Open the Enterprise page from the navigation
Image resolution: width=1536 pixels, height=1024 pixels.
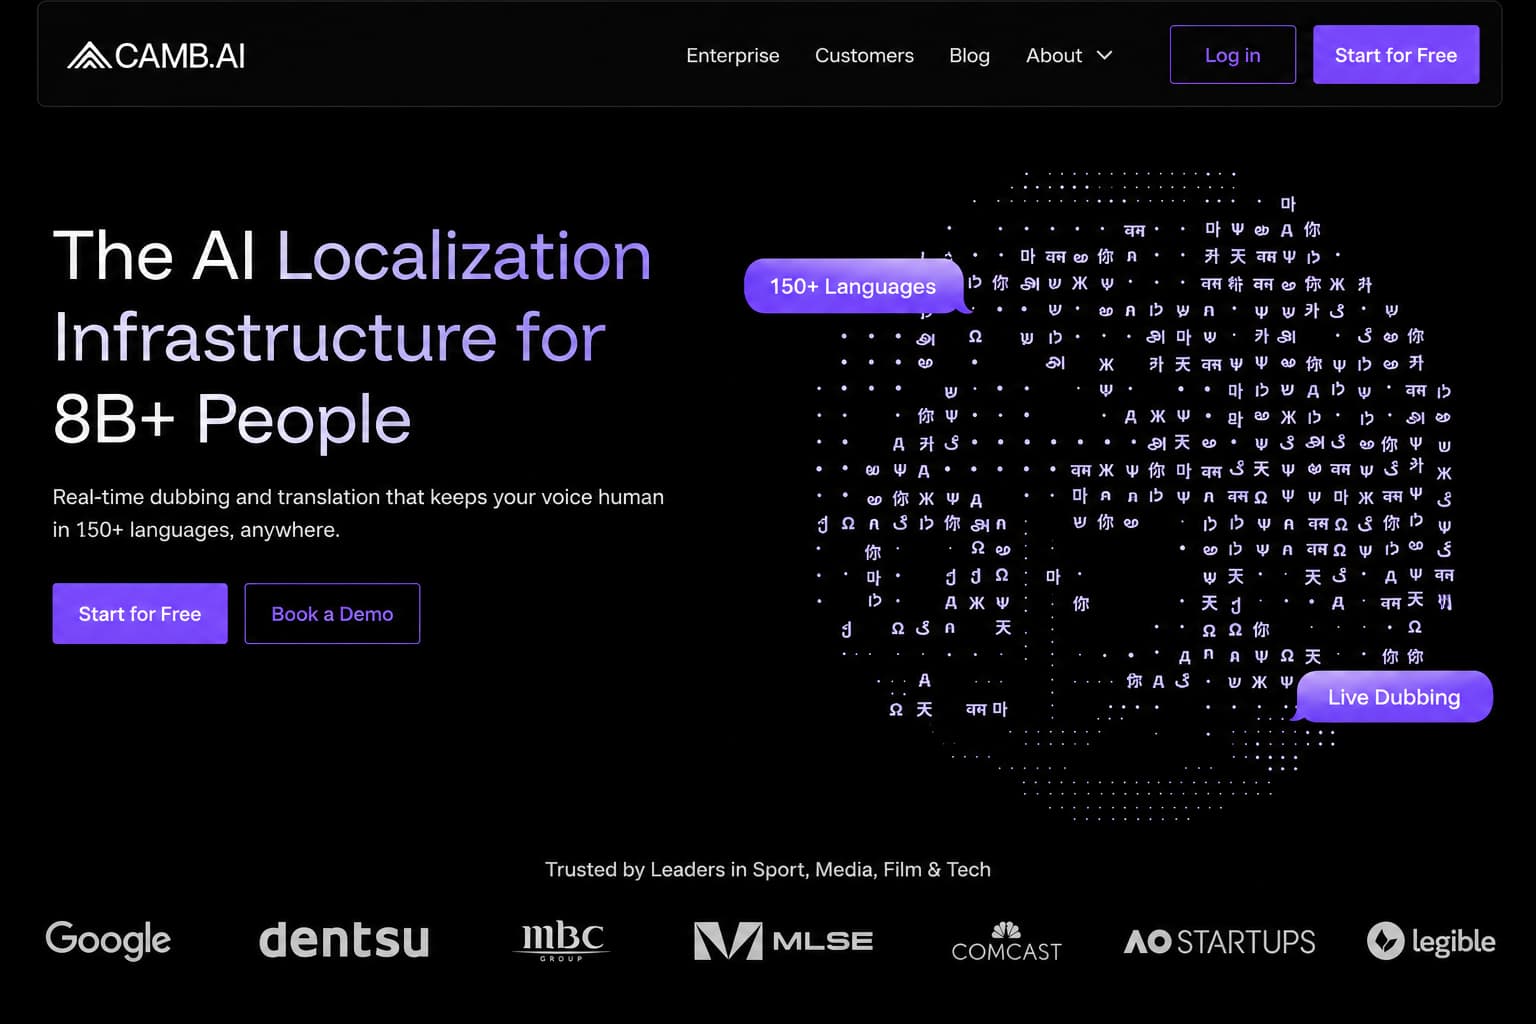pos(732,55)
